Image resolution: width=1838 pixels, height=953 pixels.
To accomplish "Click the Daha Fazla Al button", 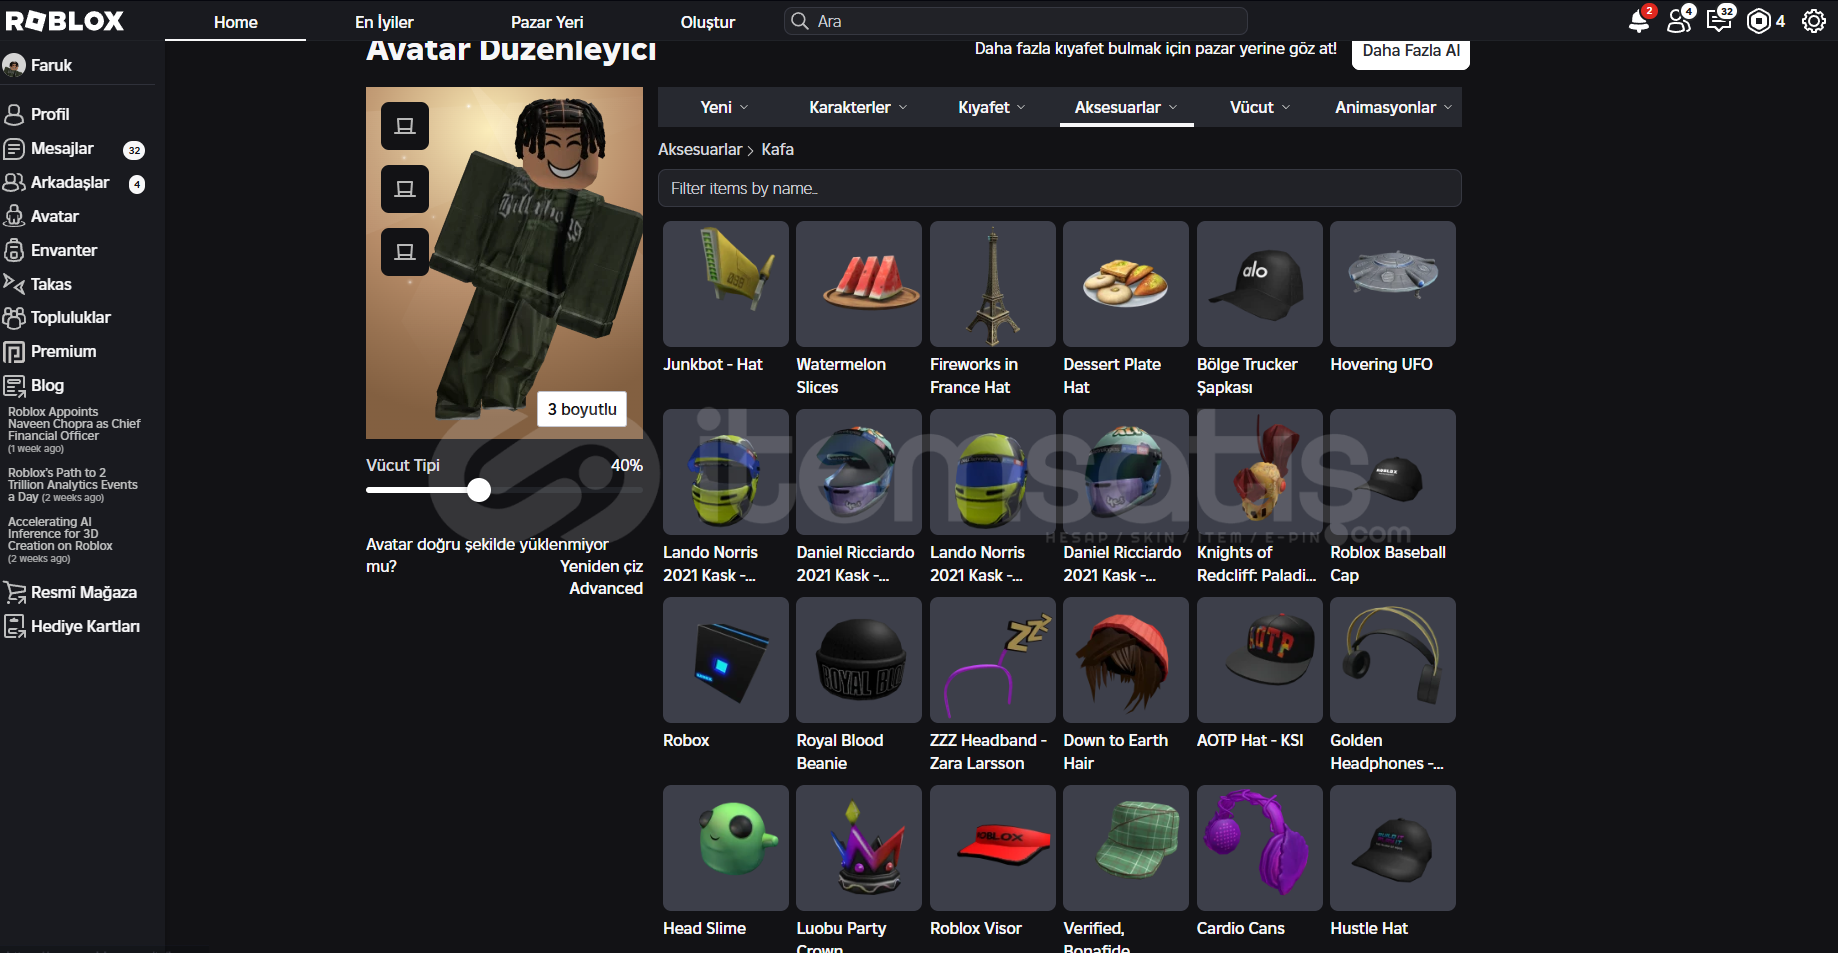I will (x=1411, y=51).
